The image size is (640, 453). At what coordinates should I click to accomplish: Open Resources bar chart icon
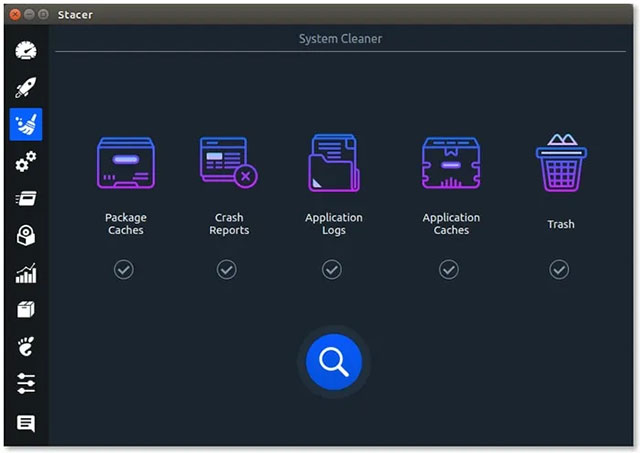[26, 273]
